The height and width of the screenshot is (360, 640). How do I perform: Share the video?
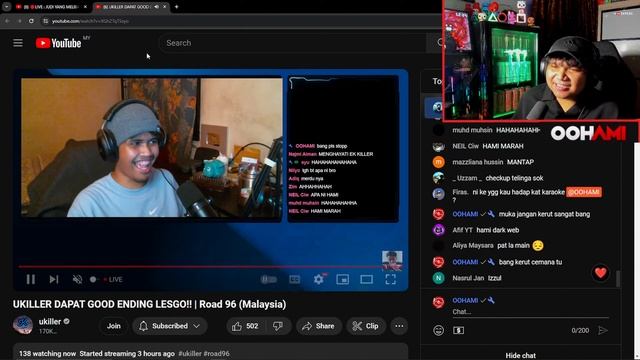tap(318, 326)
